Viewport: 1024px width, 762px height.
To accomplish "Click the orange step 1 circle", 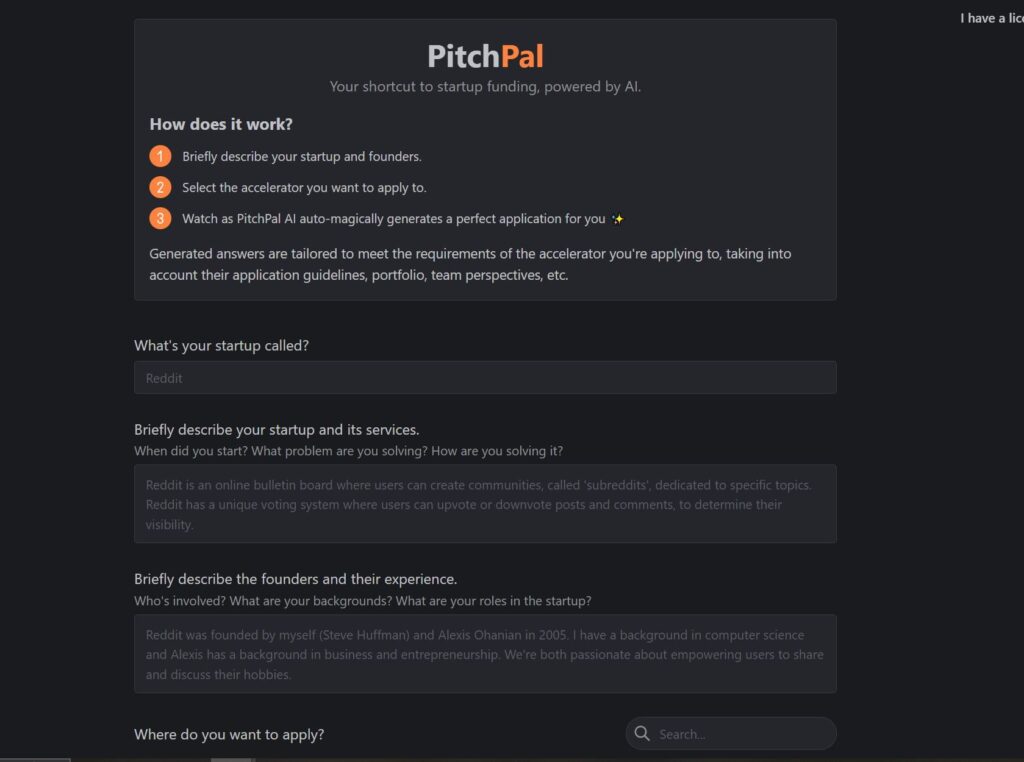I will coord(160,156).
